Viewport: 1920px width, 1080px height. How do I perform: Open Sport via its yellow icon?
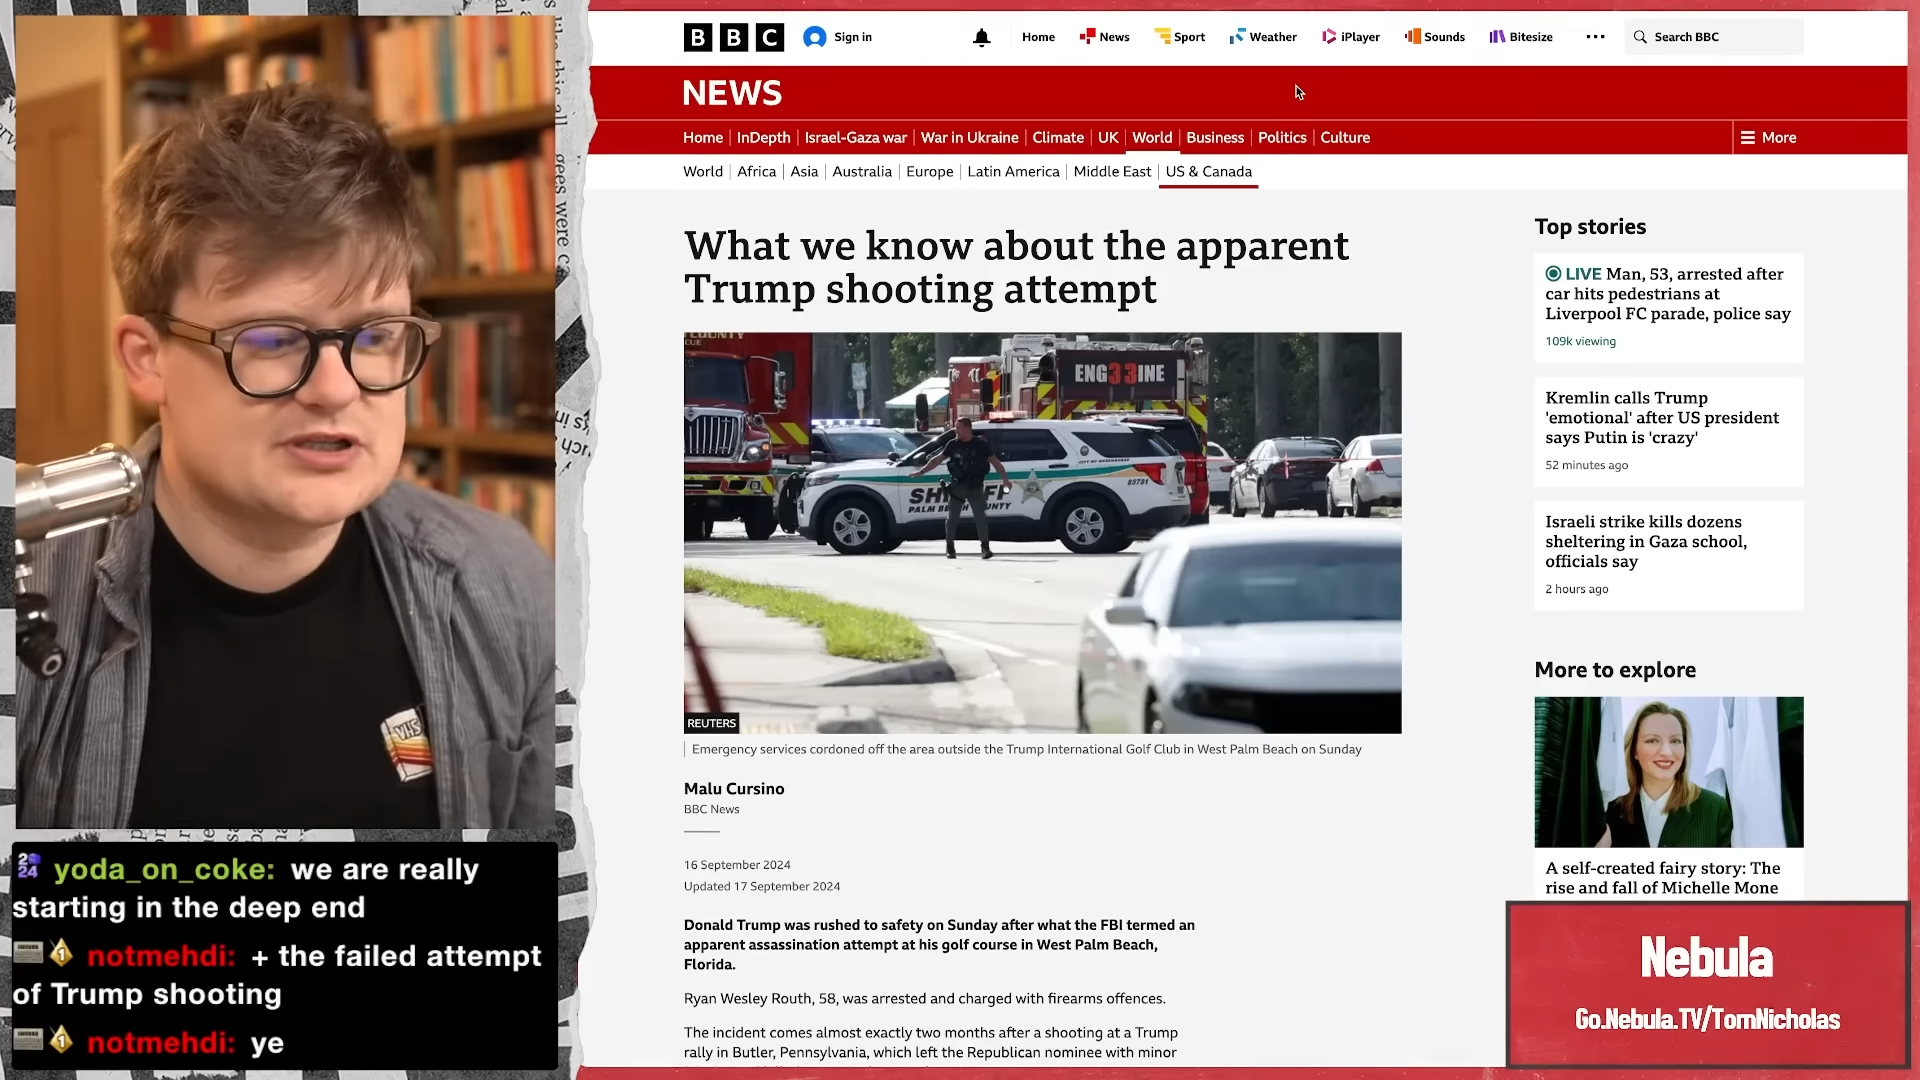point(1162,37)
